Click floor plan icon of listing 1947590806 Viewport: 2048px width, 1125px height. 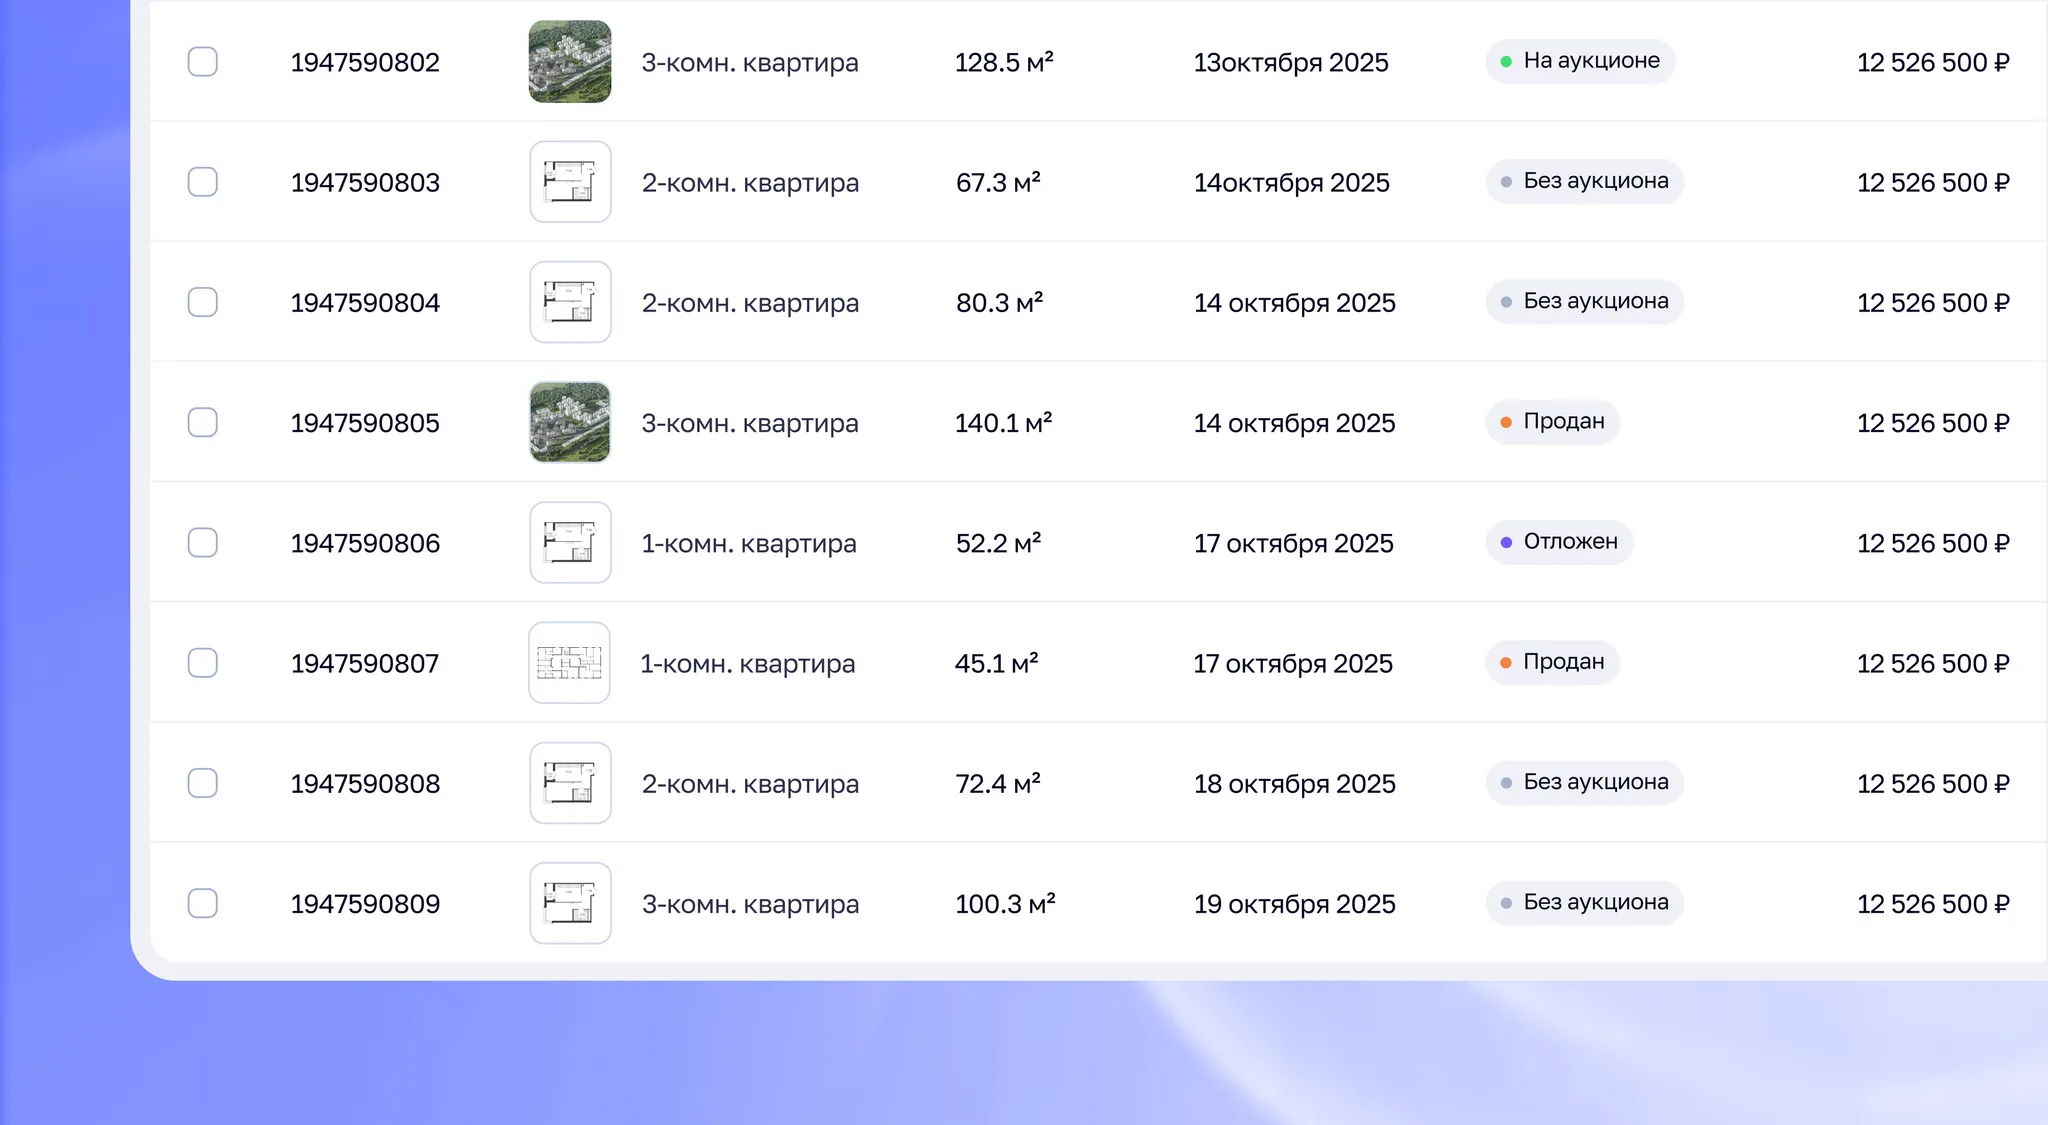(570, 543)
